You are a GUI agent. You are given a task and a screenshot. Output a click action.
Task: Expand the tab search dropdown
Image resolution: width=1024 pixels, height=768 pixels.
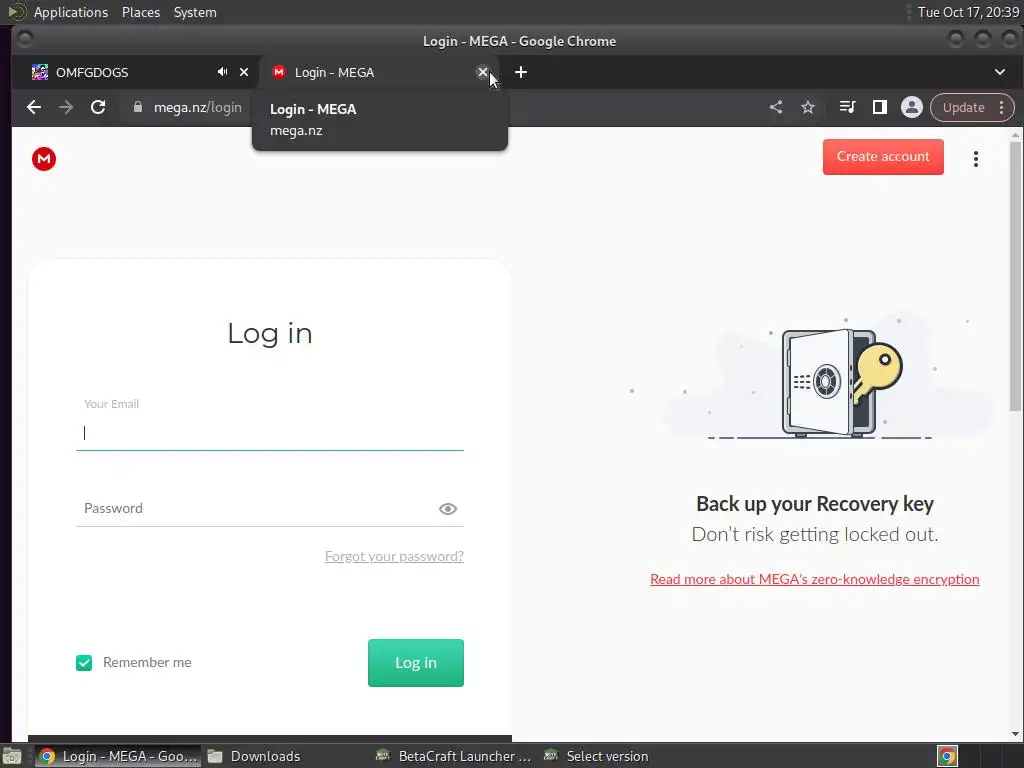point(1000,72)
